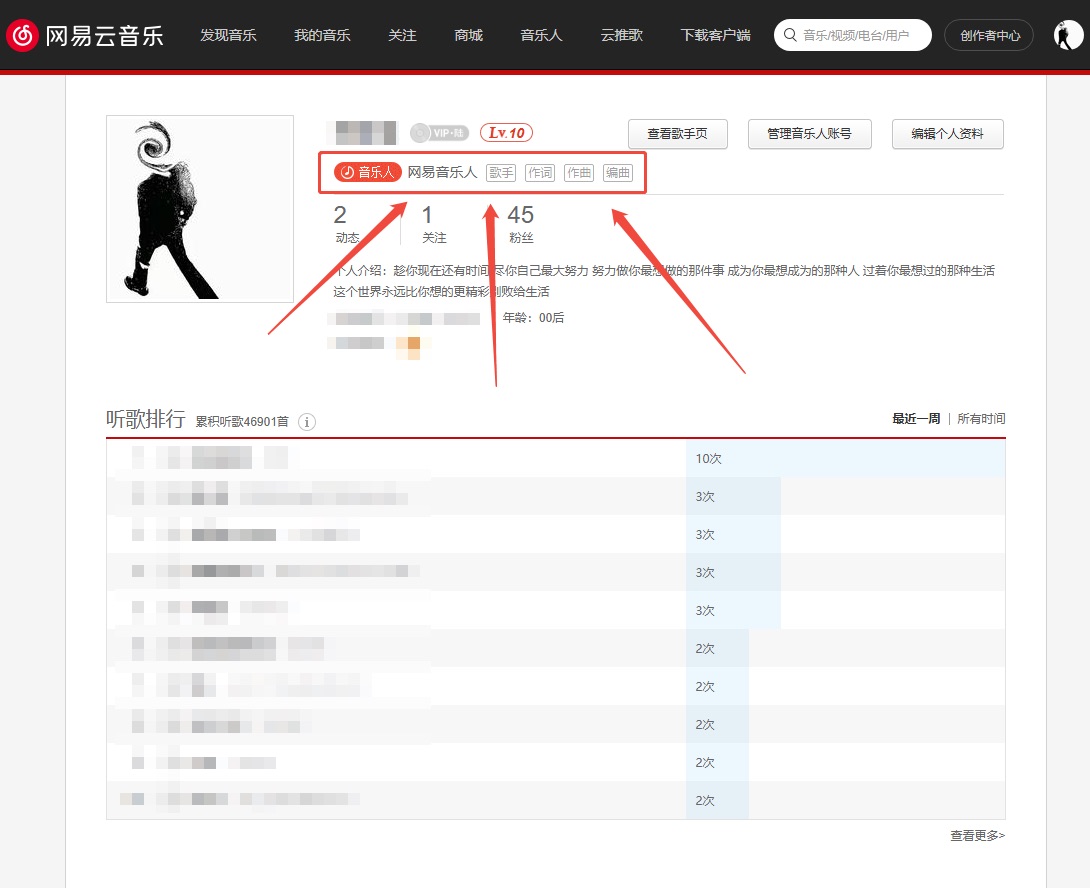Screen dimensions: 1090x888
Task: Open the 发现音乐 menu item
Action: click(x=228, y=35)
